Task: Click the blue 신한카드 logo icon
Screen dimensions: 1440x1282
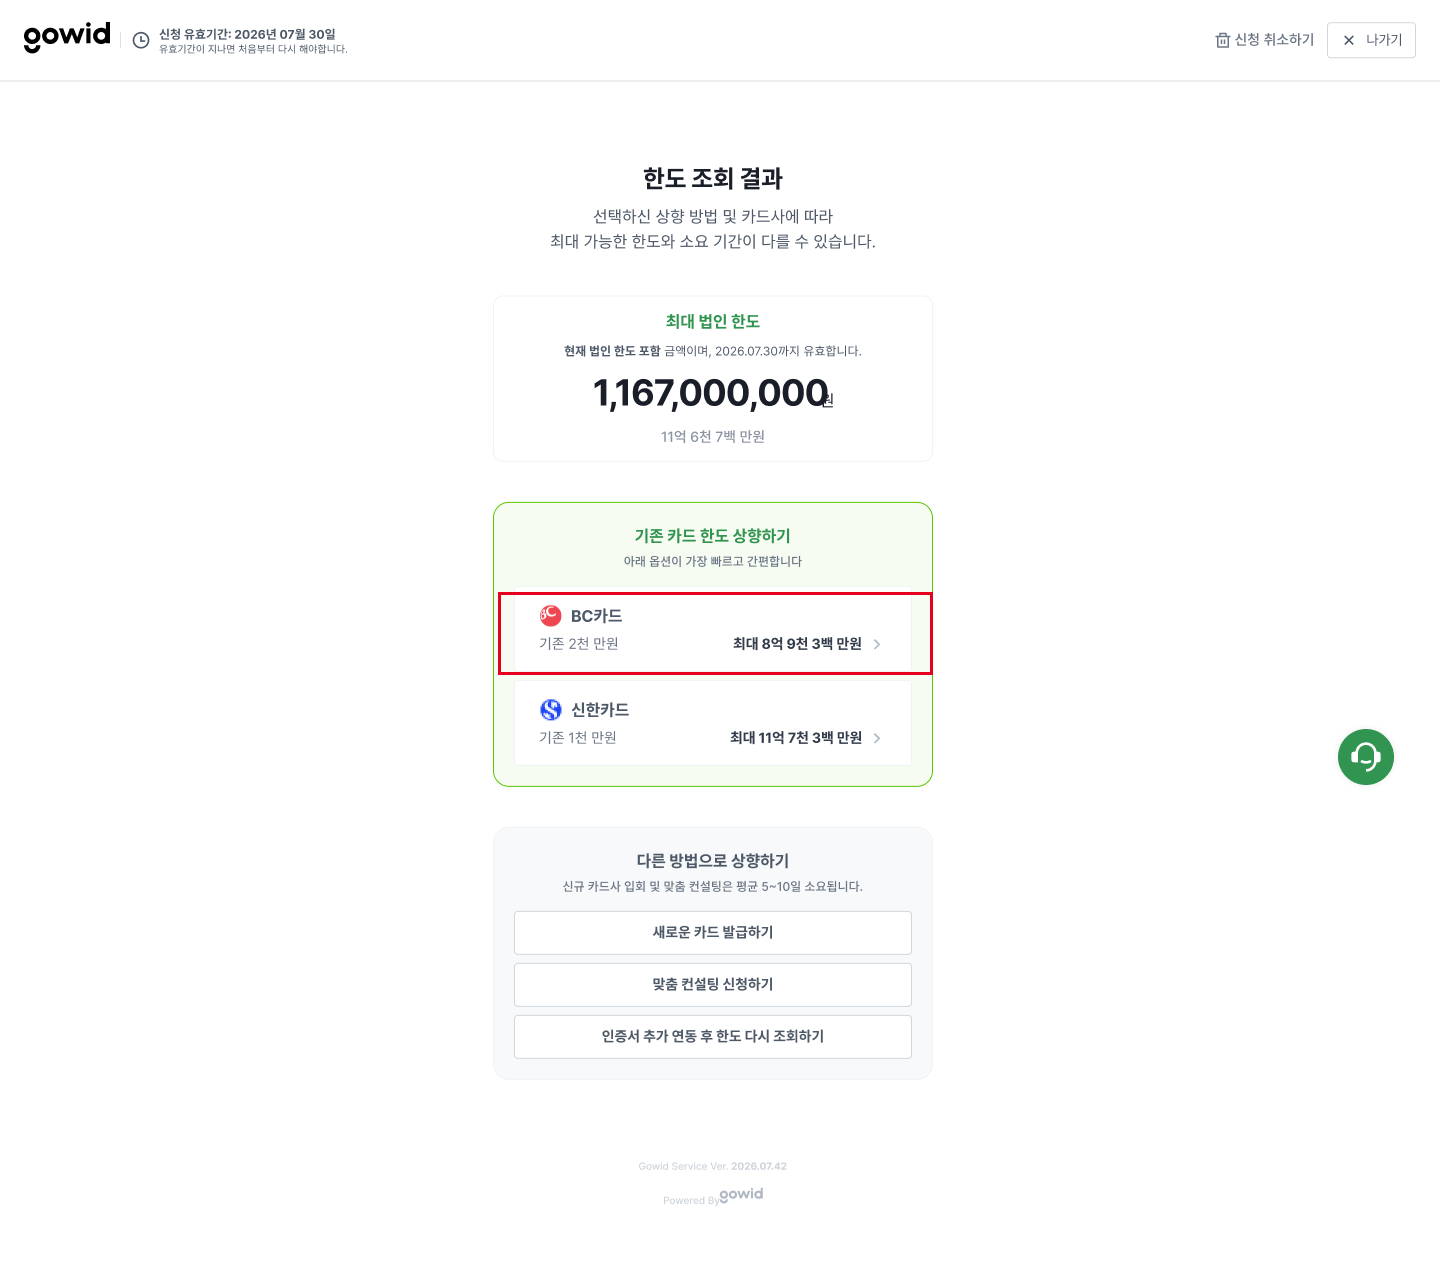Action: (551, 709)
